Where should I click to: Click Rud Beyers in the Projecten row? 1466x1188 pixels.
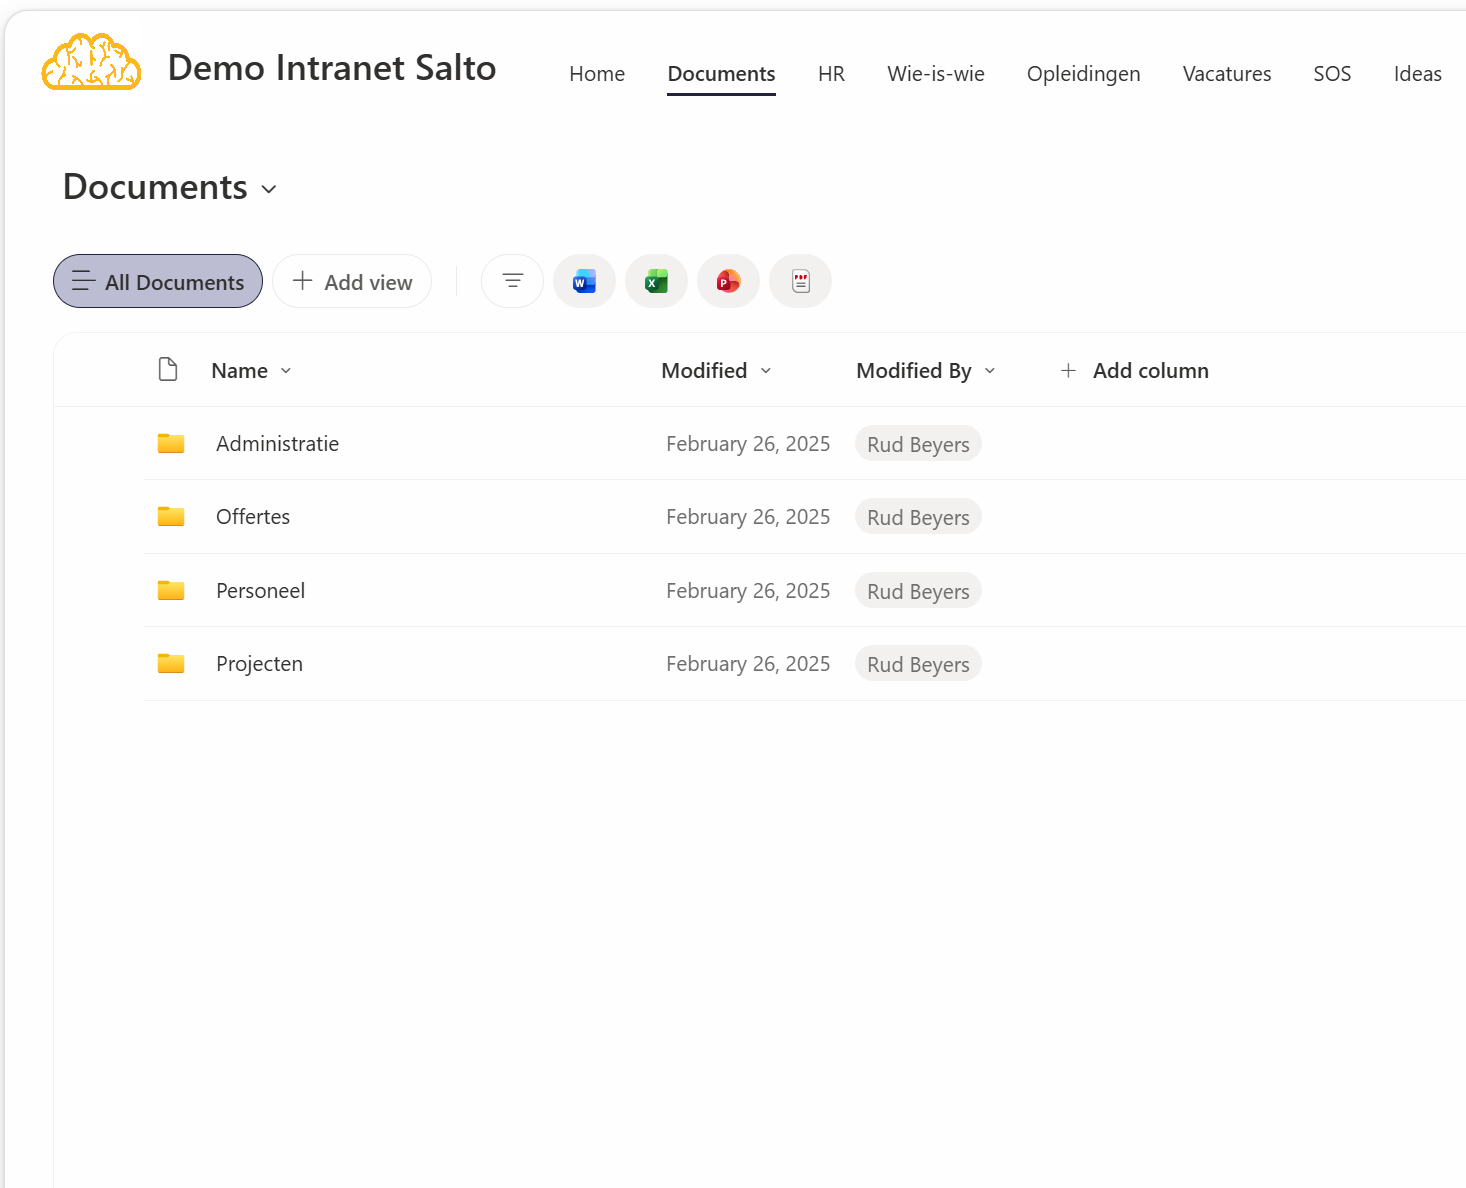tap(918, 664)
